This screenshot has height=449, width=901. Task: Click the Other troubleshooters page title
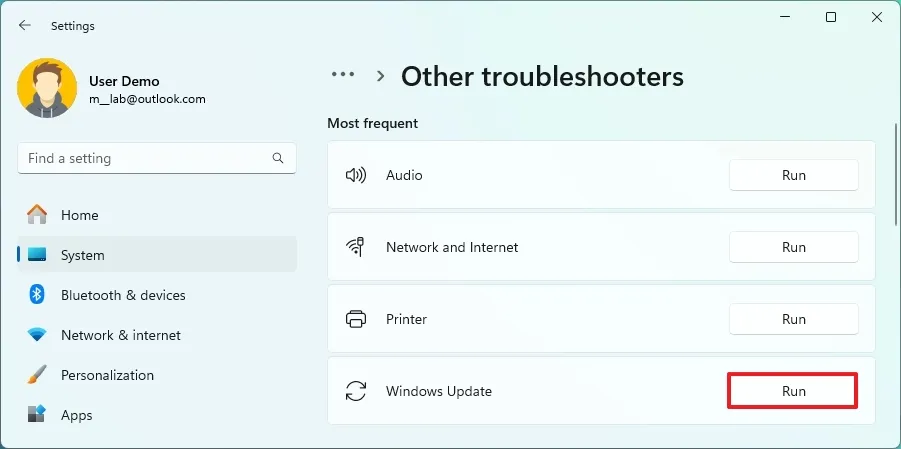pos(542,76)
